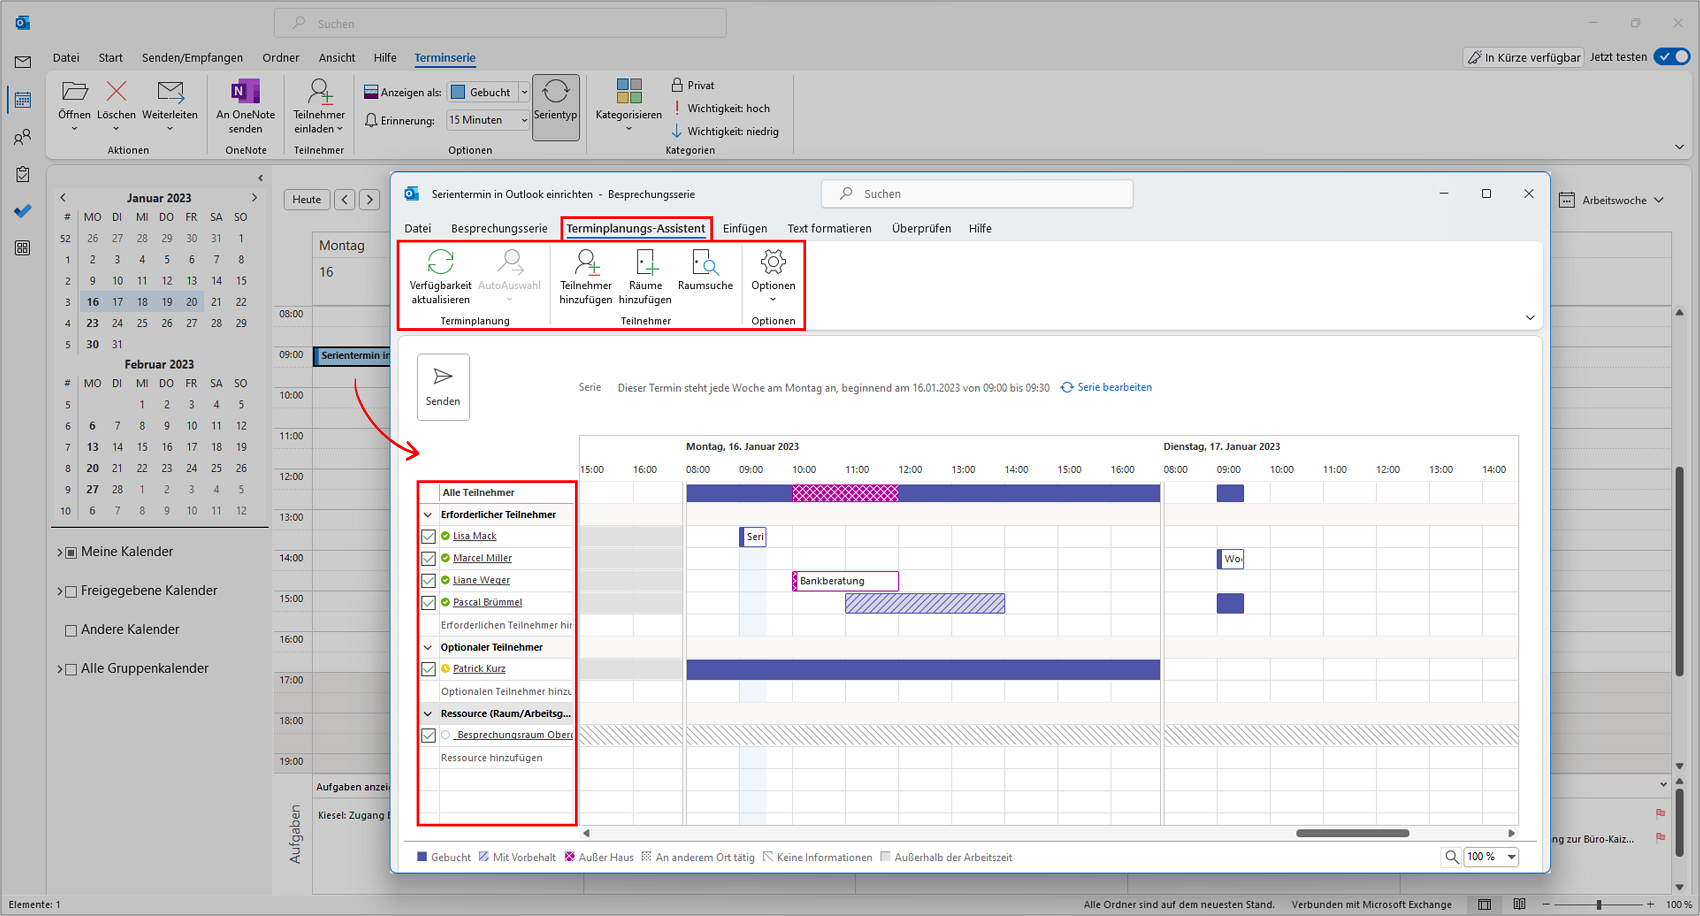Open Senden/Empfangen tab in main window
Image resolution: width=1700 pixels, height=916 pixels.
click(192, 58)
